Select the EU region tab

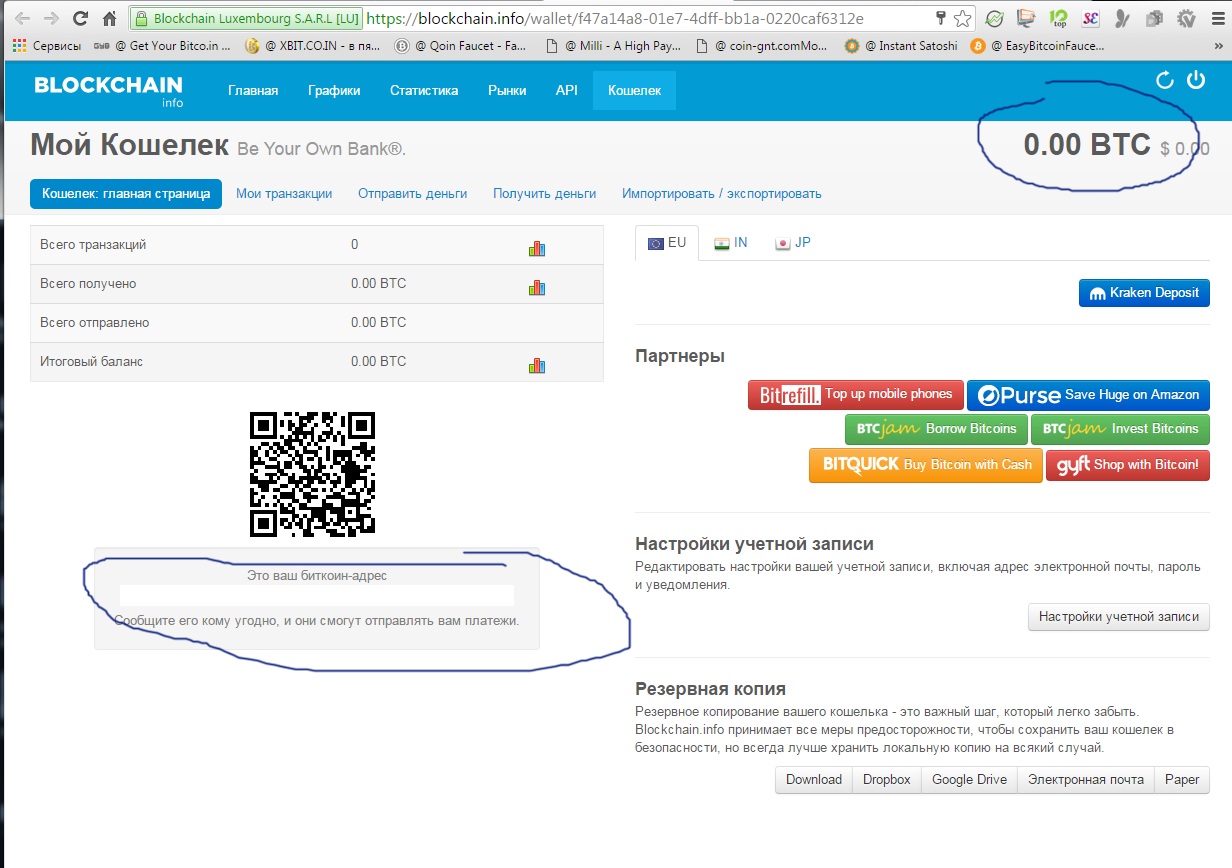tap(667, 243)
